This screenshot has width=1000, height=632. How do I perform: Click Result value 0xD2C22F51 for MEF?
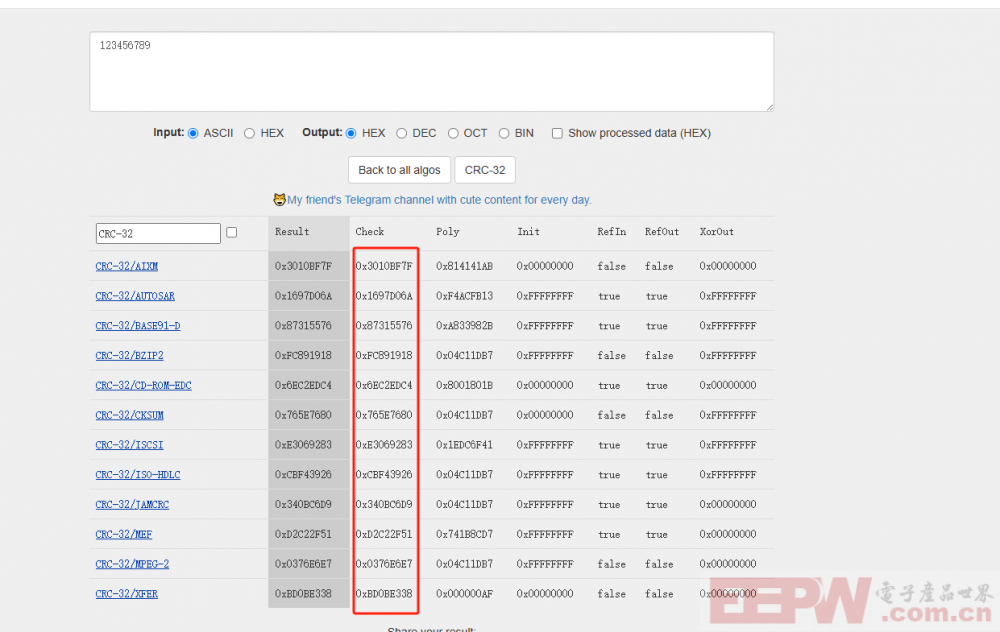[x=304, y=534]
